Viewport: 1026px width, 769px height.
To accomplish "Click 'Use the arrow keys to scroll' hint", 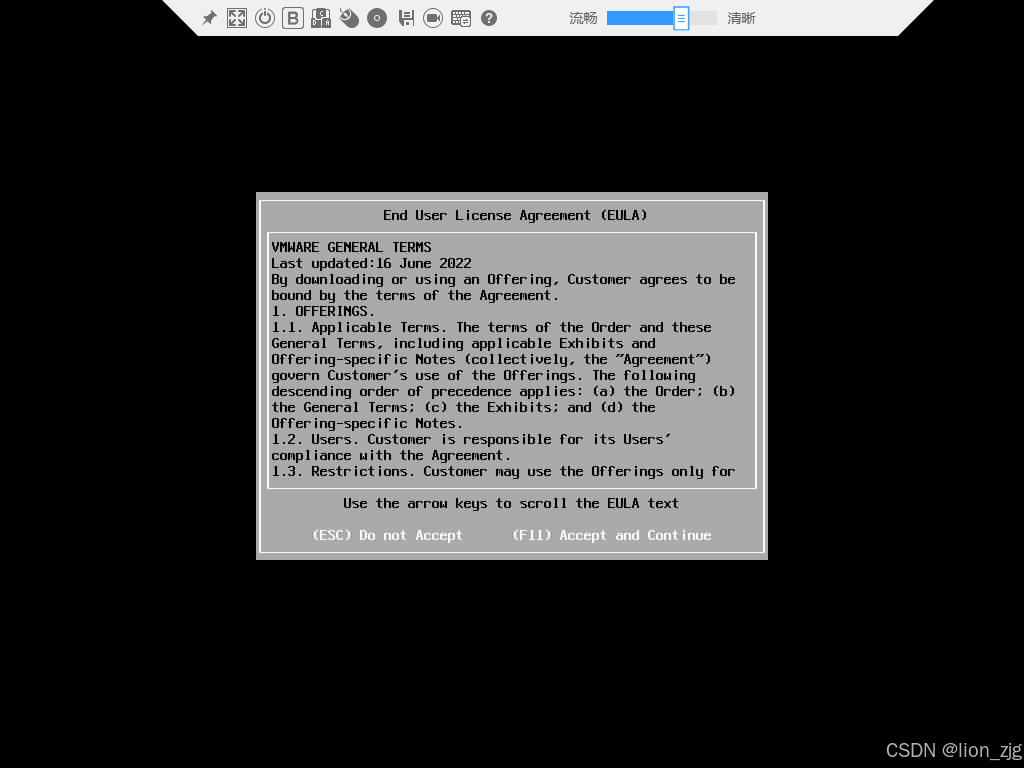I will 511,503.
